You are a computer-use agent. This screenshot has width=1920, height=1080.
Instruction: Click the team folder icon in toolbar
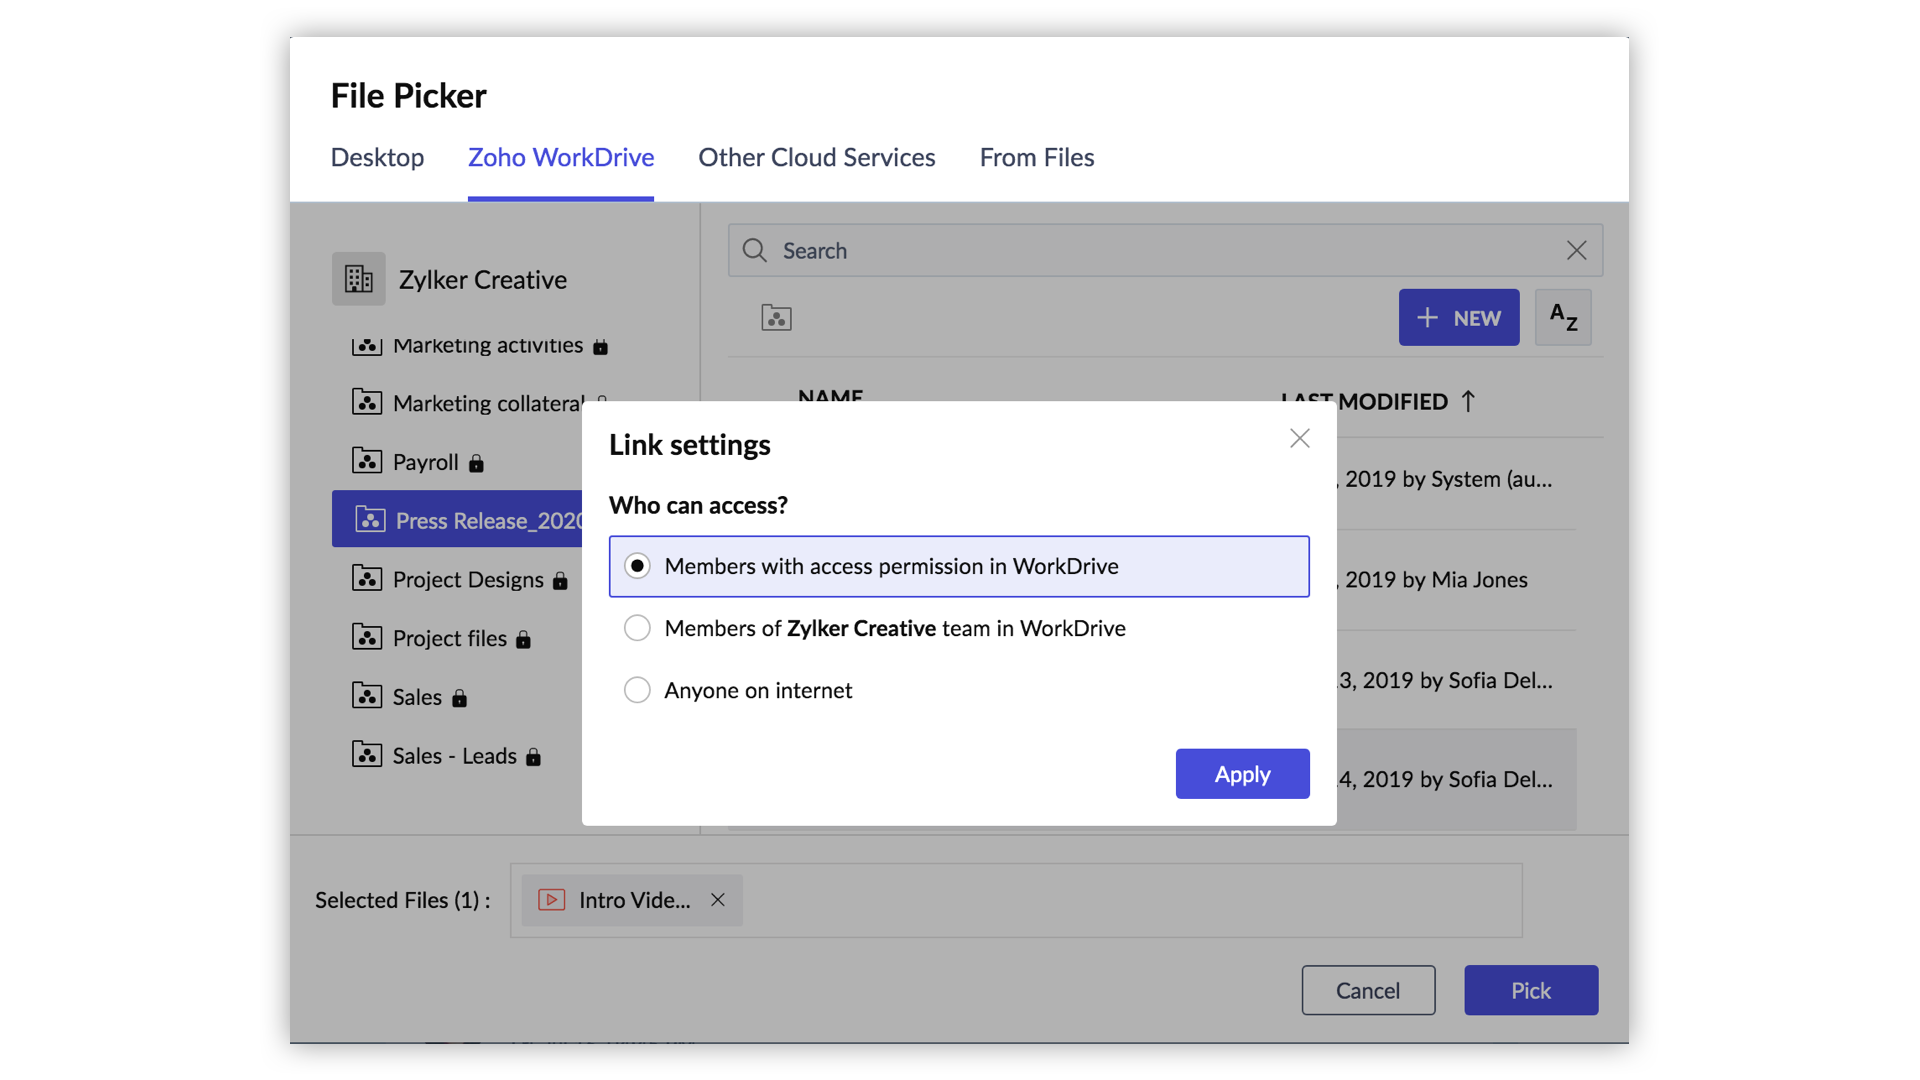coord(776,318)
